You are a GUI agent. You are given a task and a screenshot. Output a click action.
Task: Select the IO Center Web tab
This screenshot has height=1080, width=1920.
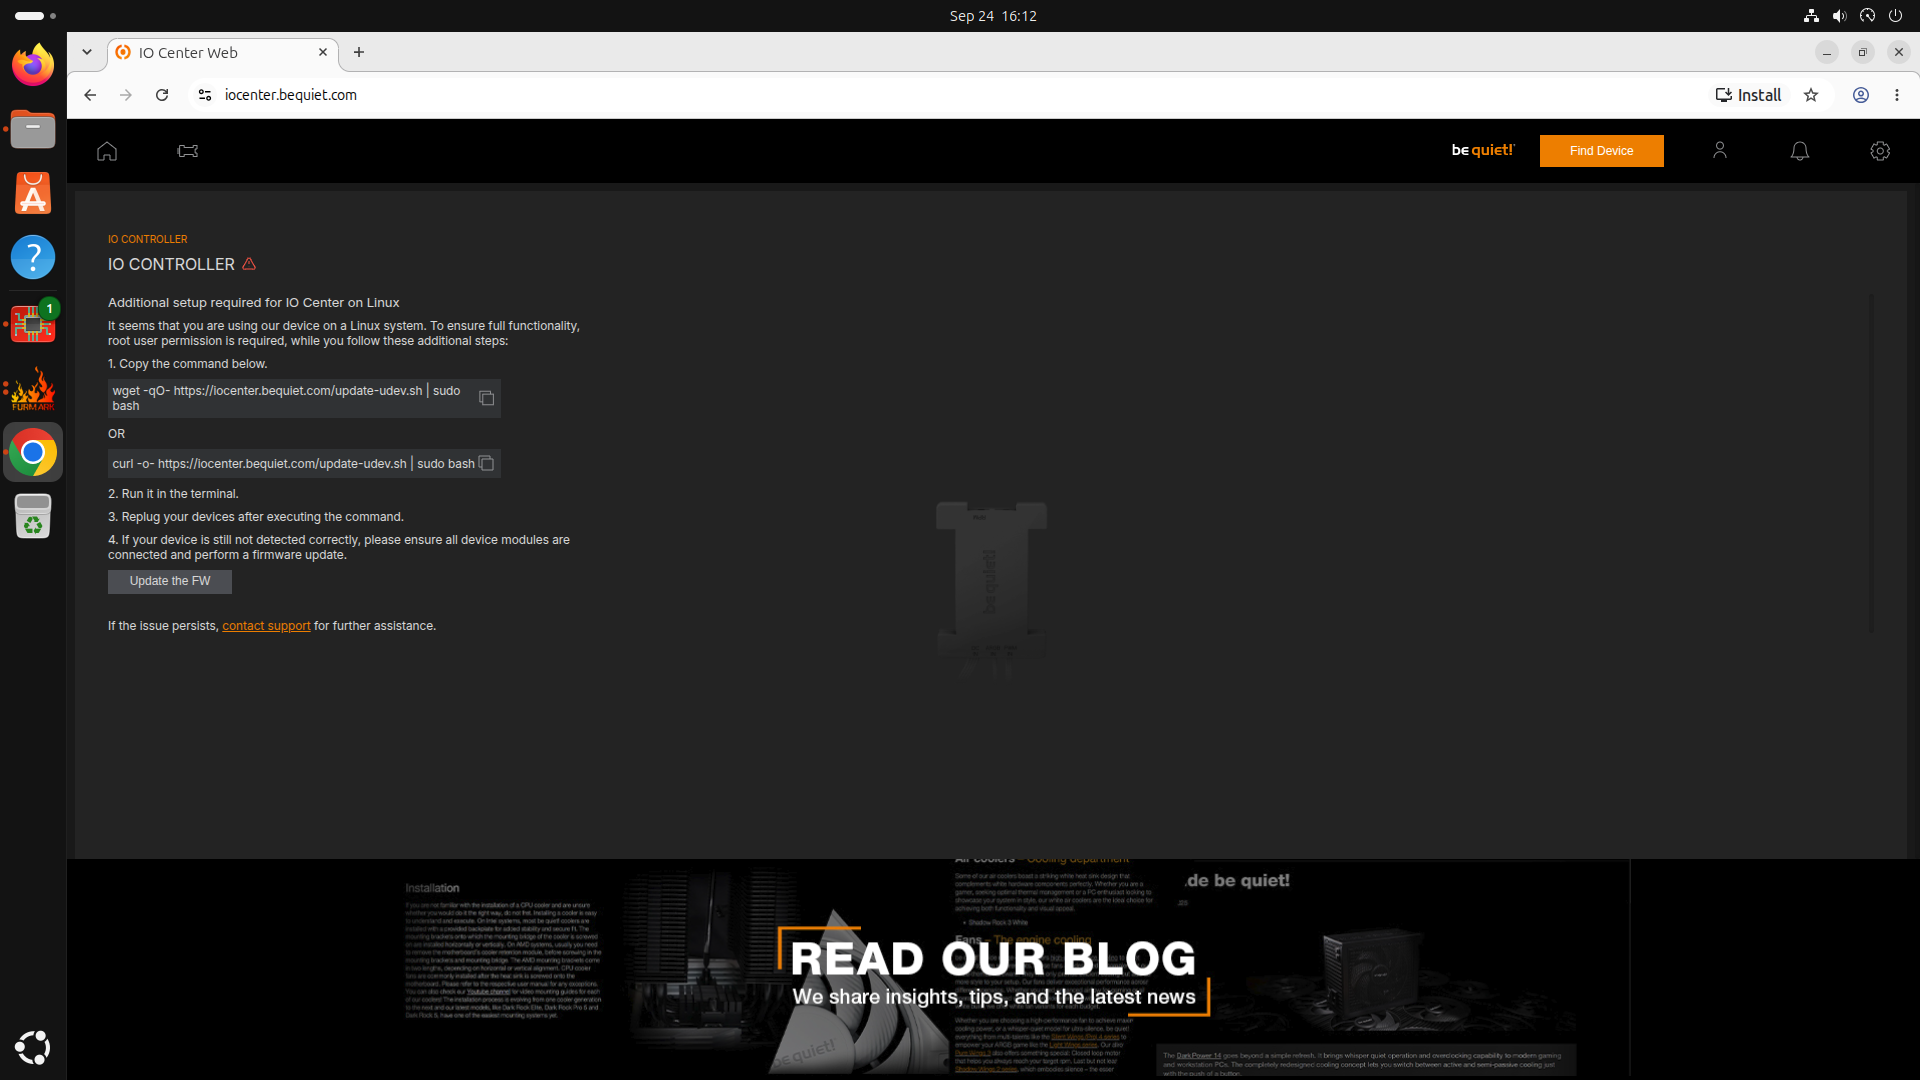pos(223,53)
